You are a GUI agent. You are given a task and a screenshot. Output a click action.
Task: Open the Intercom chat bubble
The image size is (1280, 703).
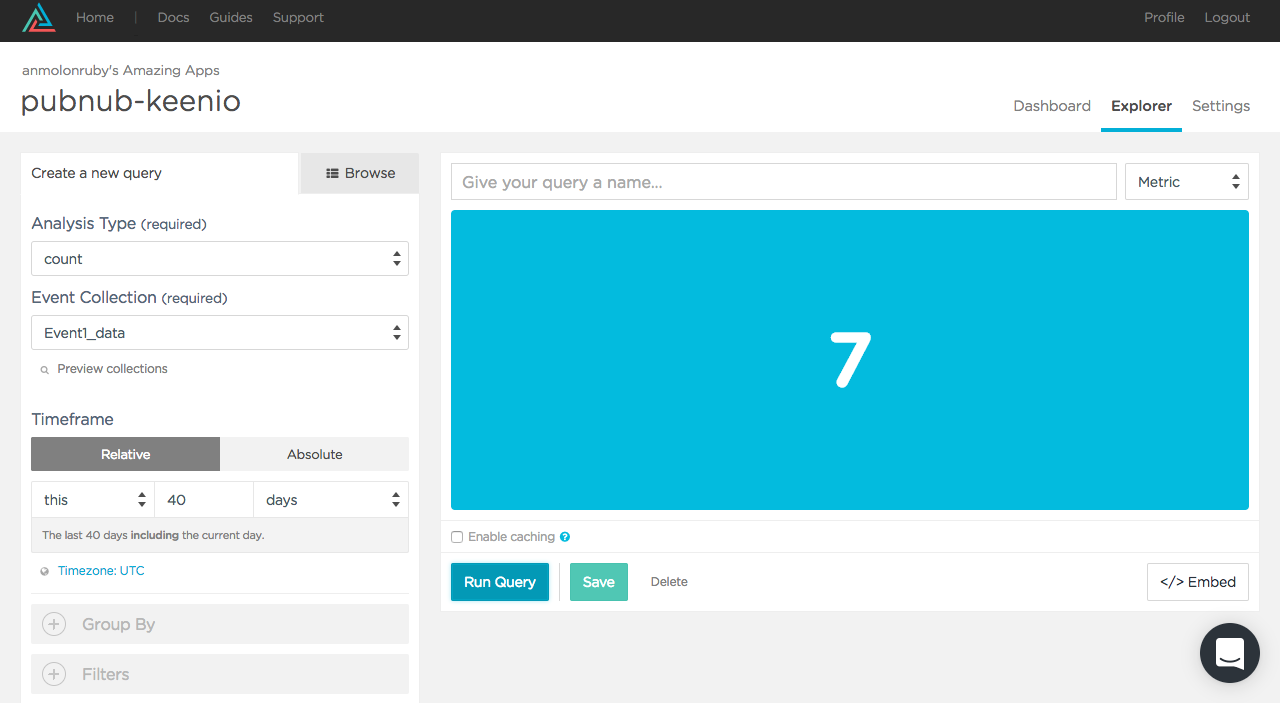1229,653
